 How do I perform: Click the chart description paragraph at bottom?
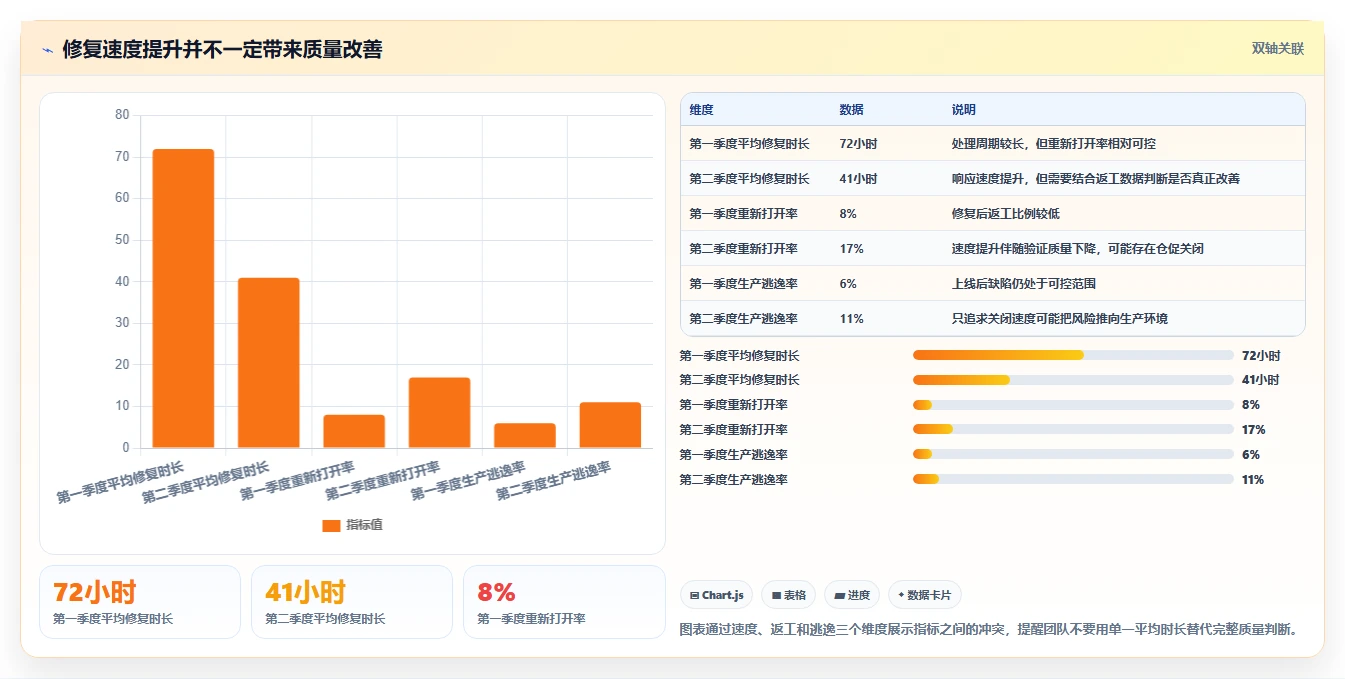tap(990, 629)
